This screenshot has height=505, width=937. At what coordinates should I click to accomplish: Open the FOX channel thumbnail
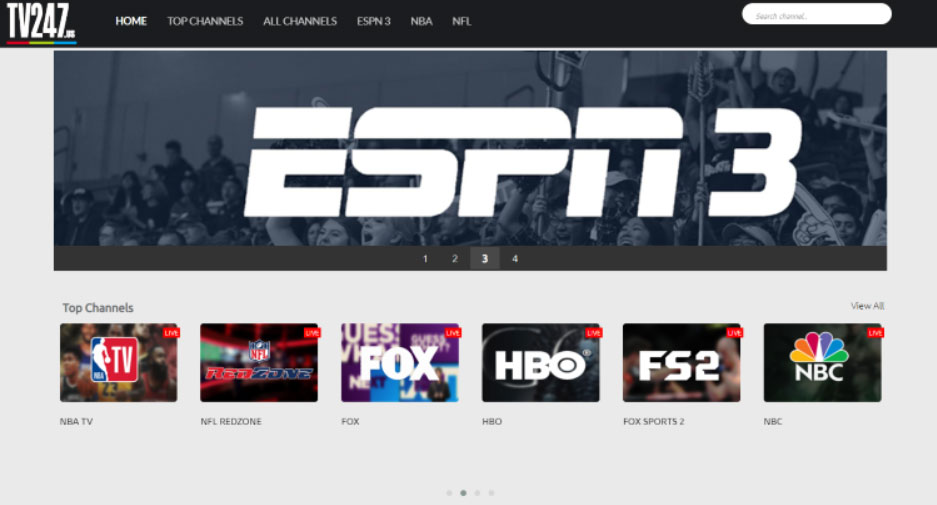[x=400, y=363]
